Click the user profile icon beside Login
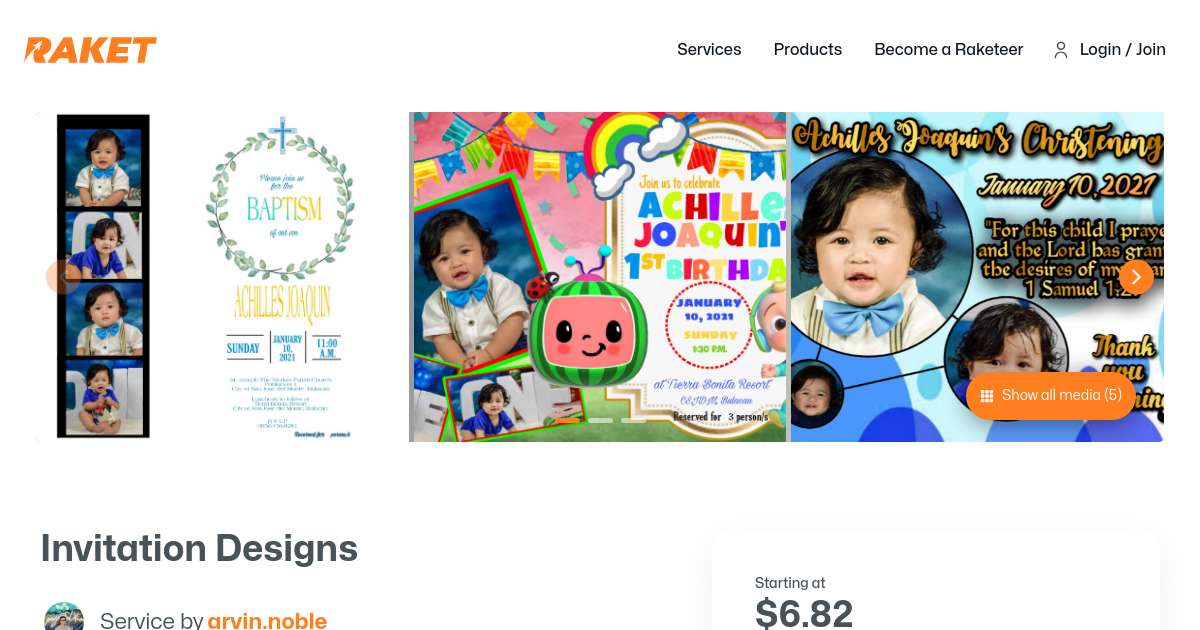This screenshot has width=1200, height=630. tap(1061, 50)
